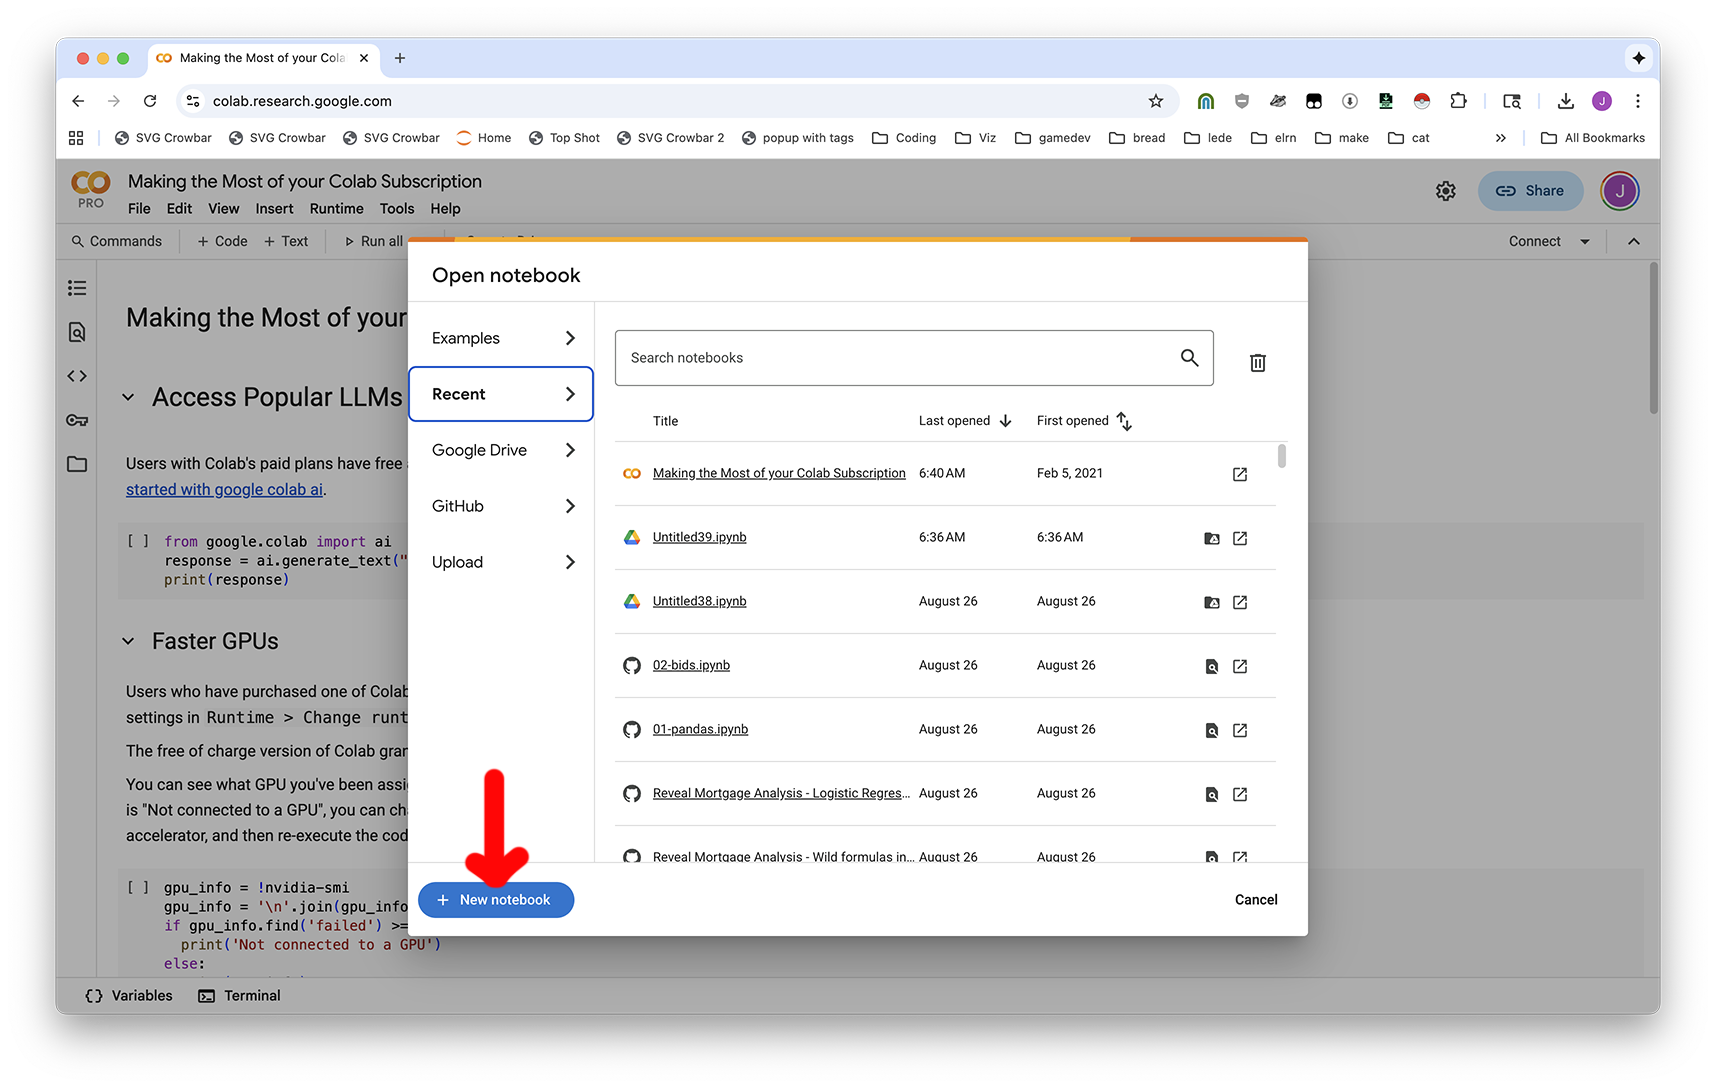Open the Secrets key icon in sidebar
This screenshot has height=1088, width=1716.
coord(77,420)
